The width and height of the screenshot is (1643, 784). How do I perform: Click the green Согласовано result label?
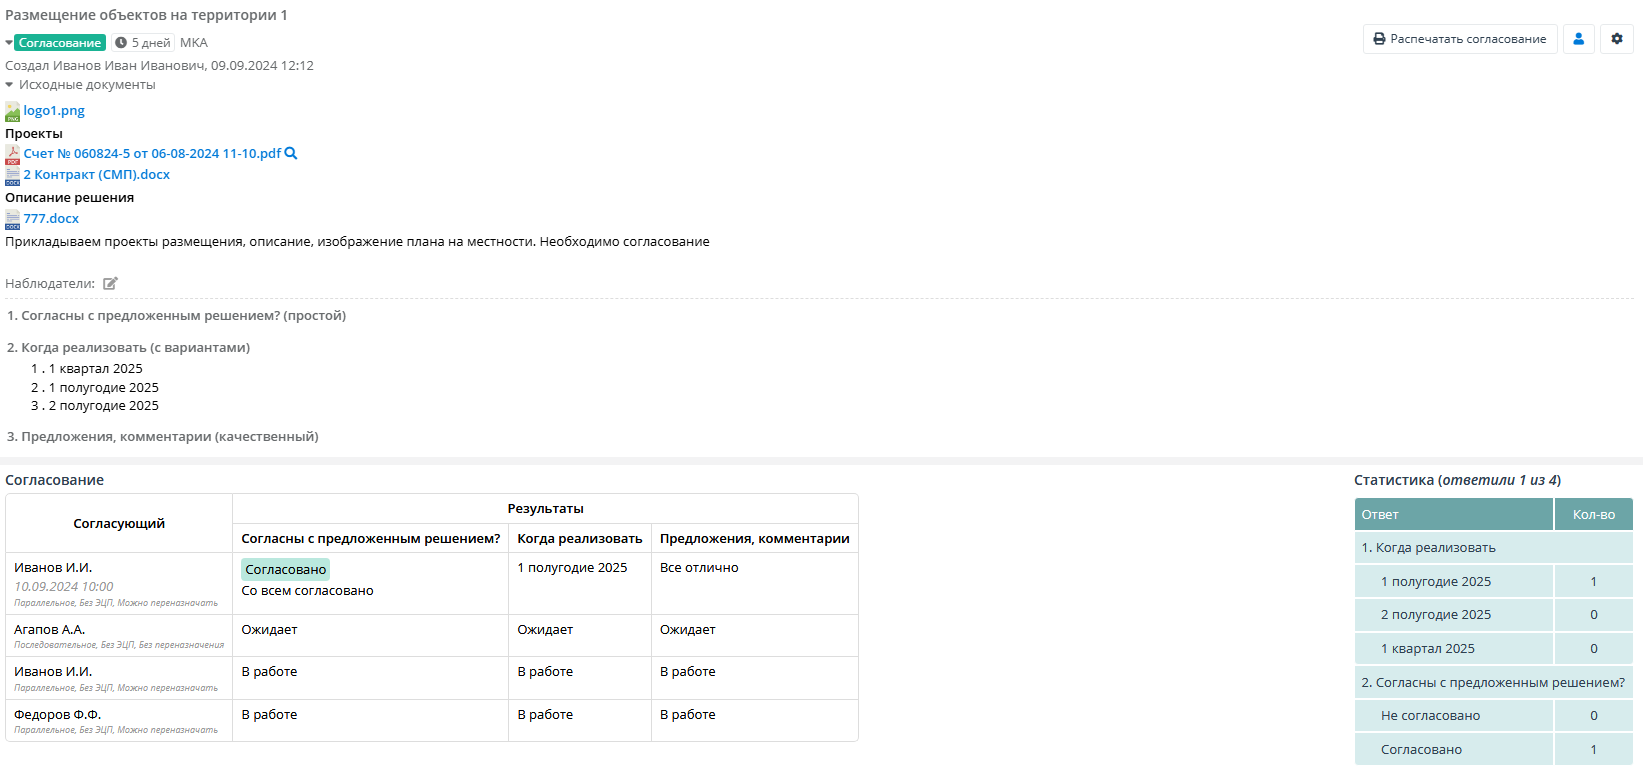pyautogui.click(x=286, y=569)
